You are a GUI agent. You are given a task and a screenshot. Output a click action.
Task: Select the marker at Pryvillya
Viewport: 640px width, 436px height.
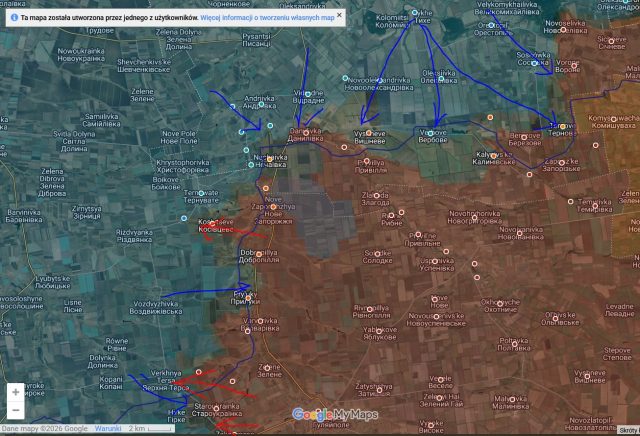(365, 160)
